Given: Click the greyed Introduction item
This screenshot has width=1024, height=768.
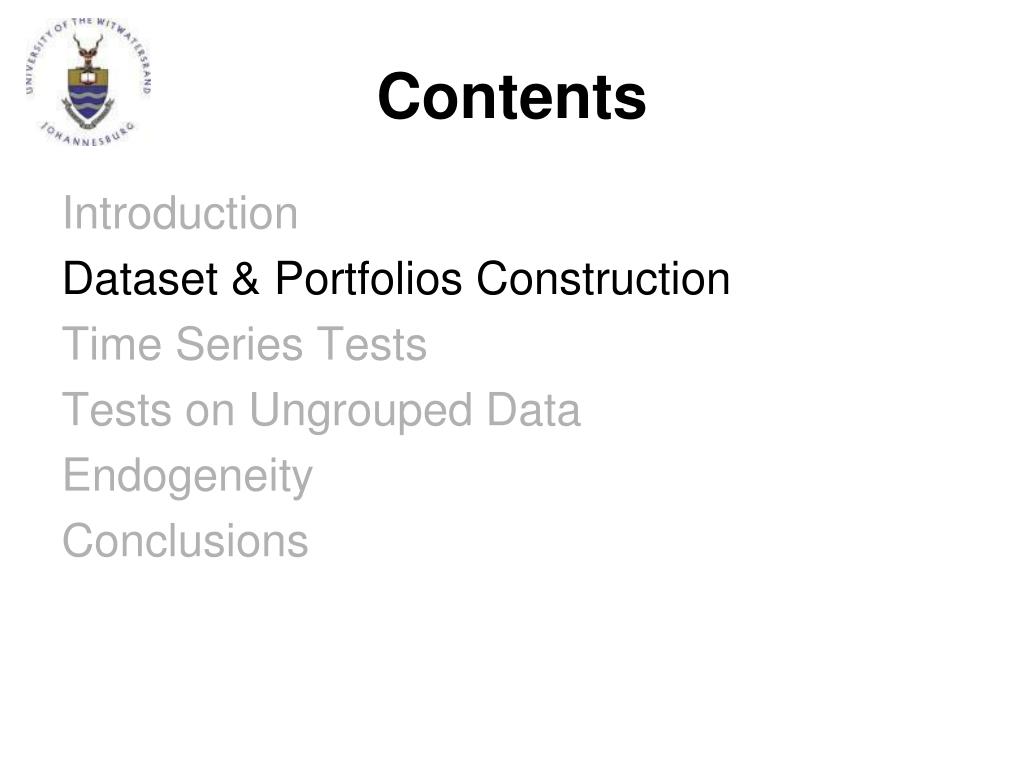Looking at the screenshot, I should [x=180, y=213].
